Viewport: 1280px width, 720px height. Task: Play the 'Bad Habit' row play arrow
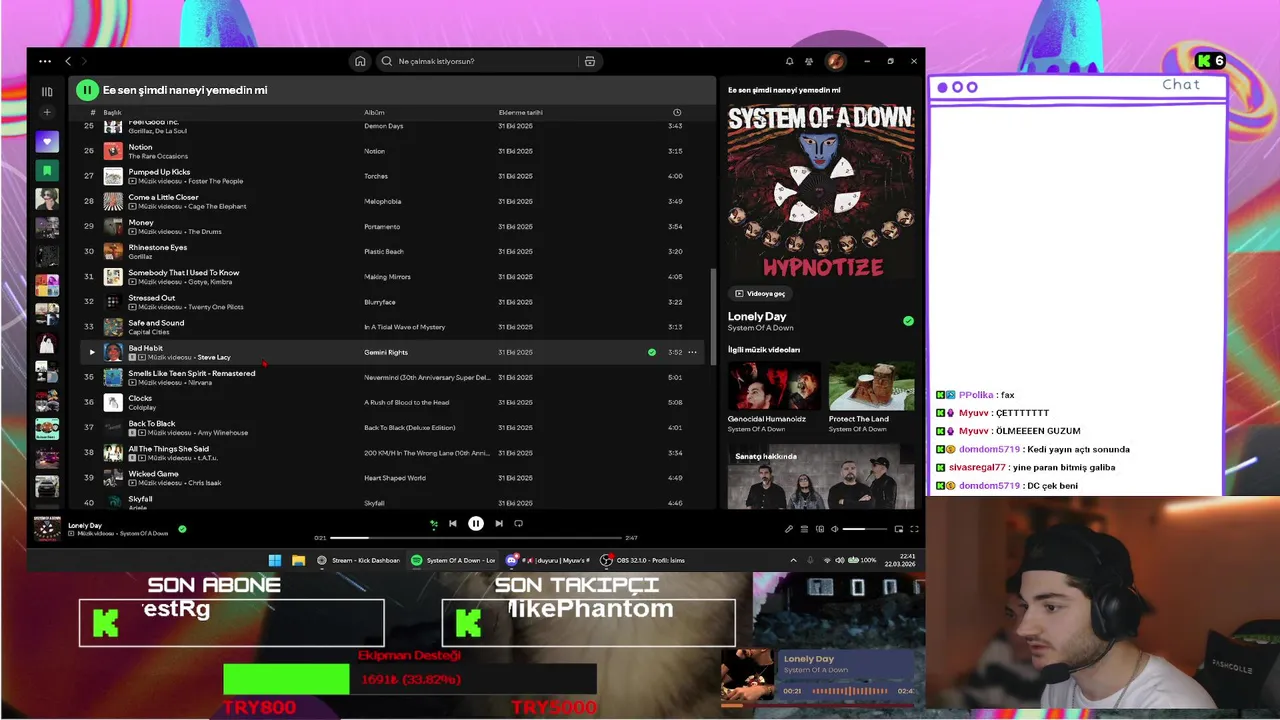(92, 352)
